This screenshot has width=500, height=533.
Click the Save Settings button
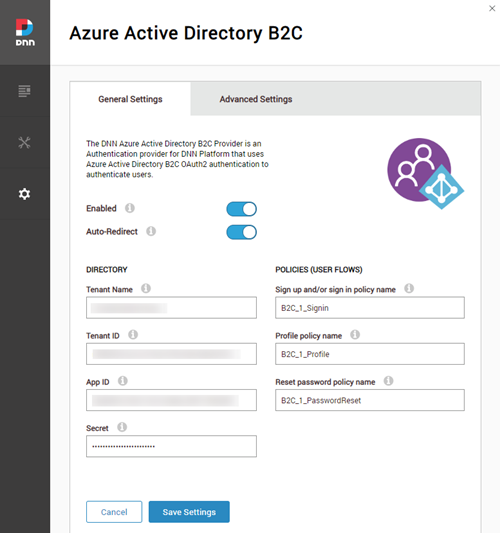(189, 512)
